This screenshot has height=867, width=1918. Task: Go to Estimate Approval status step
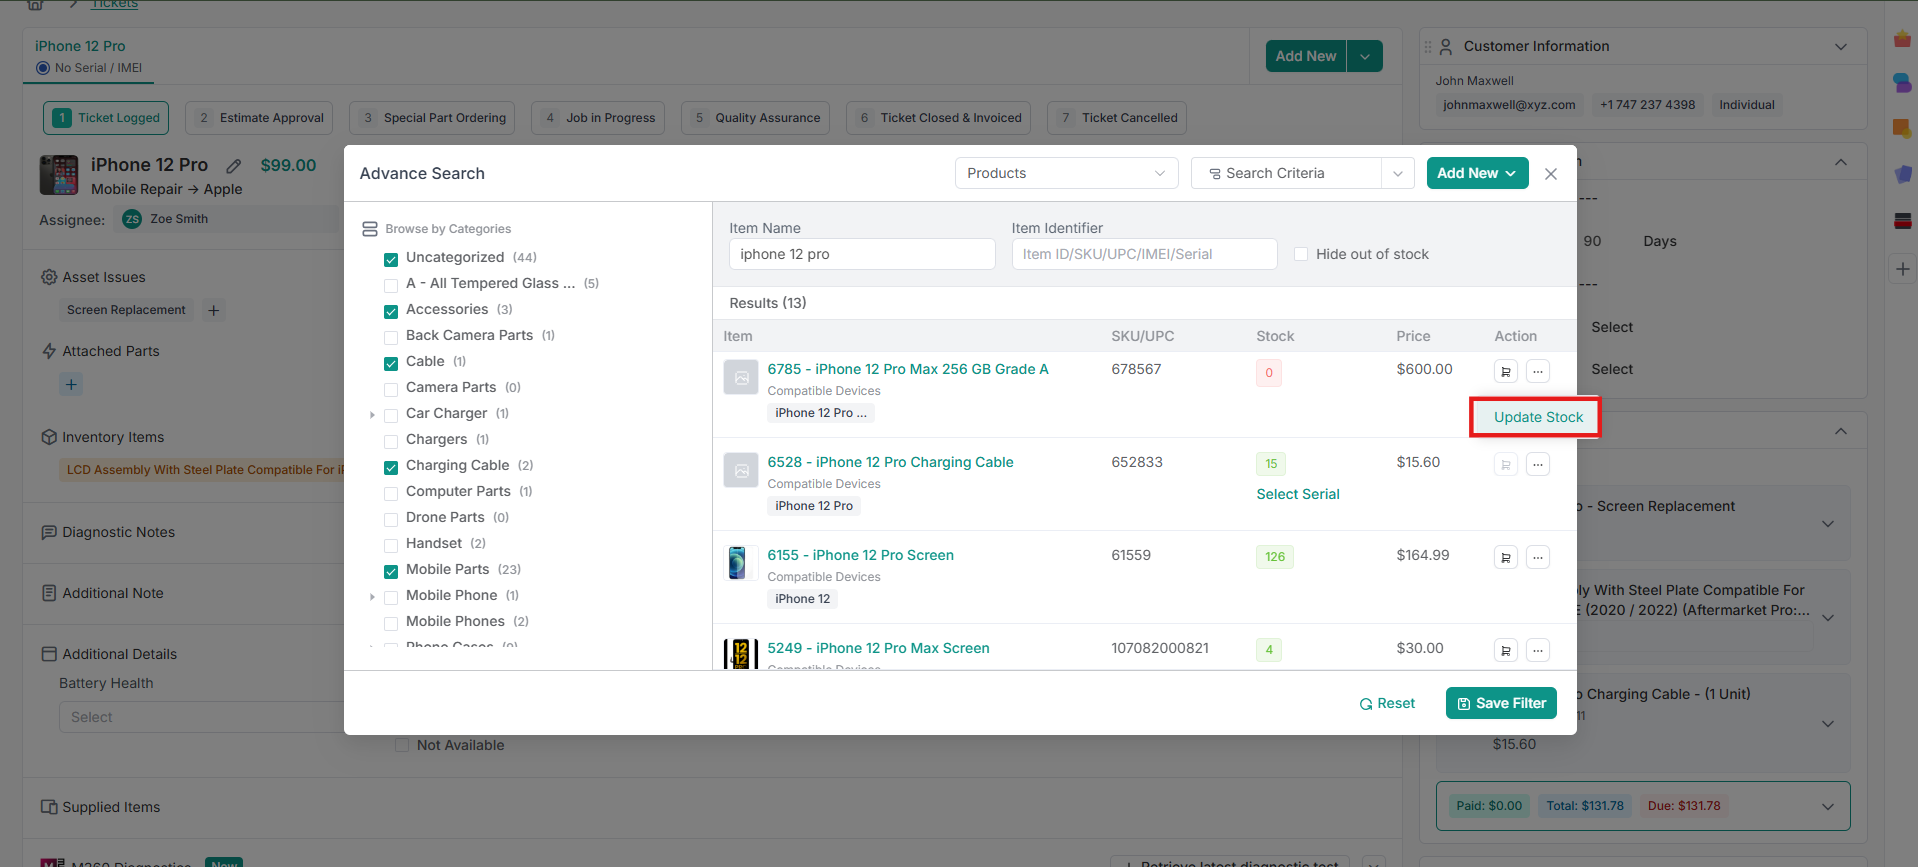point(259,118)
